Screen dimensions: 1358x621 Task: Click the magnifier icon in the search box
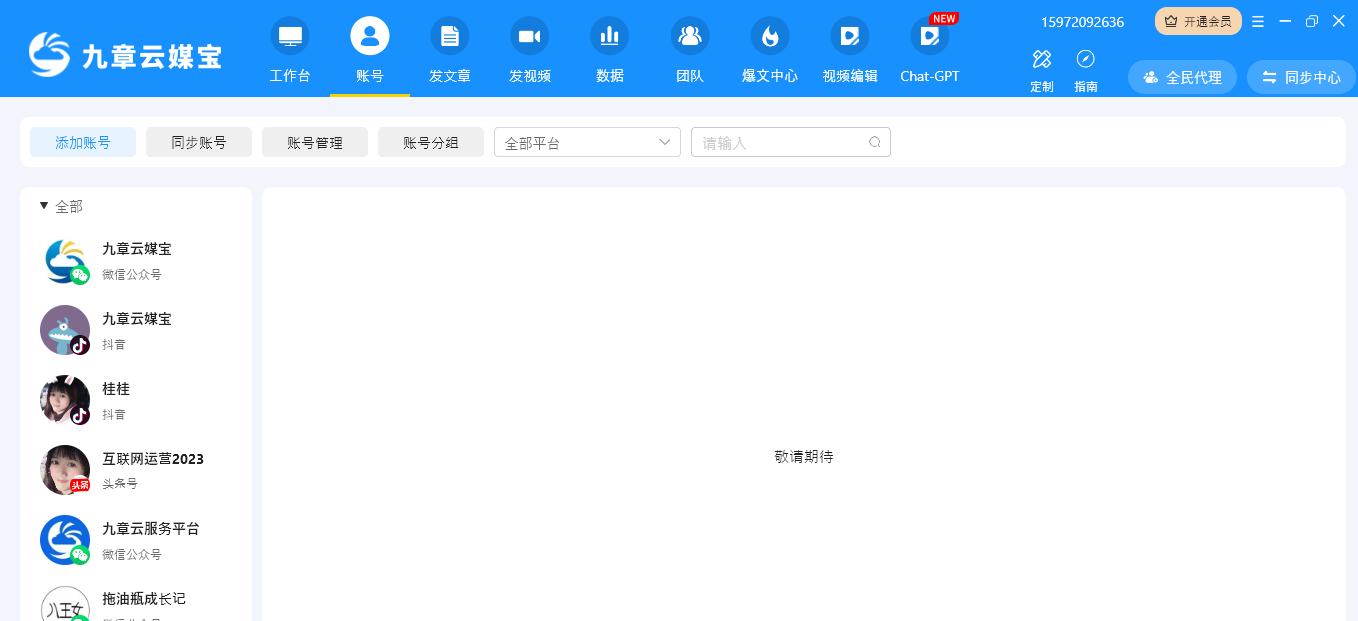(875, 142)
